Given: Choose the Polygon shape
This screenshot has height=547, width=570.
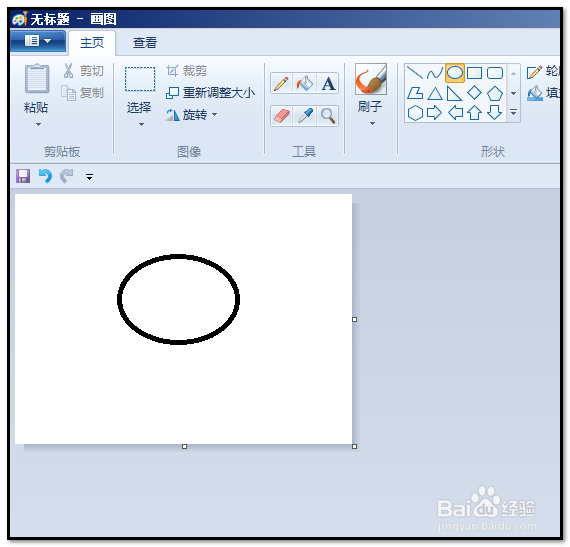Looking at the screenshot, I should click(x=415, y=93).
